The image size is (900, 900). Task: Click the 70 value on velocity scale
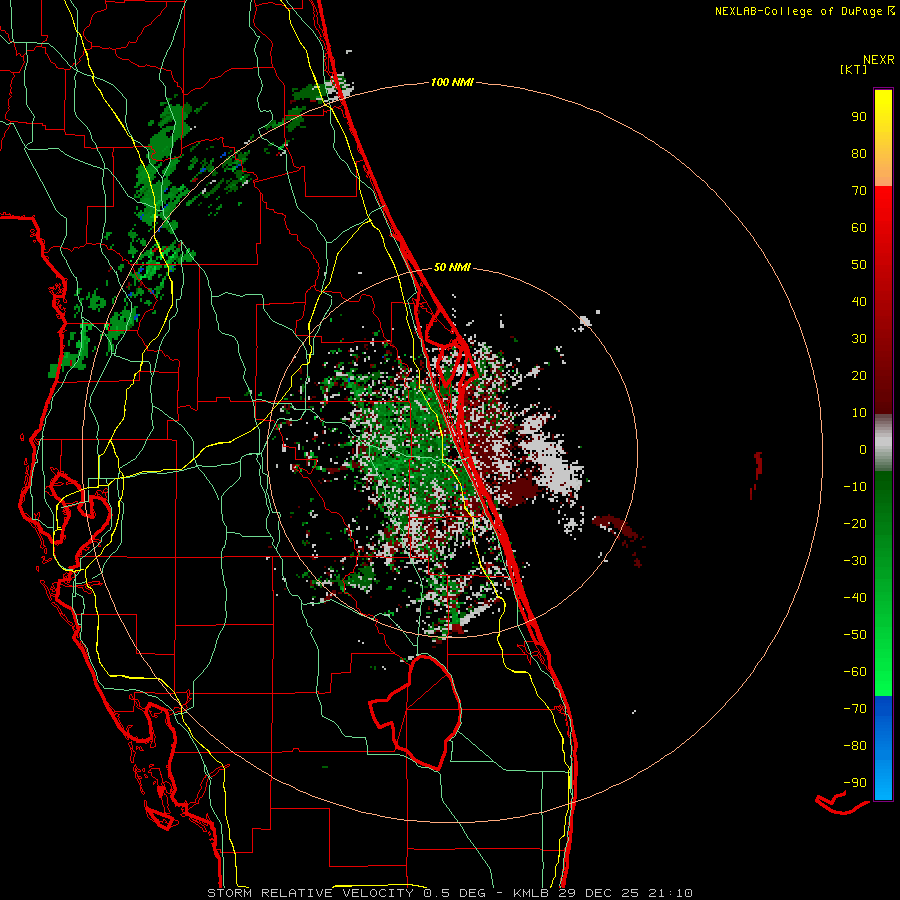(x=859, y=191)
